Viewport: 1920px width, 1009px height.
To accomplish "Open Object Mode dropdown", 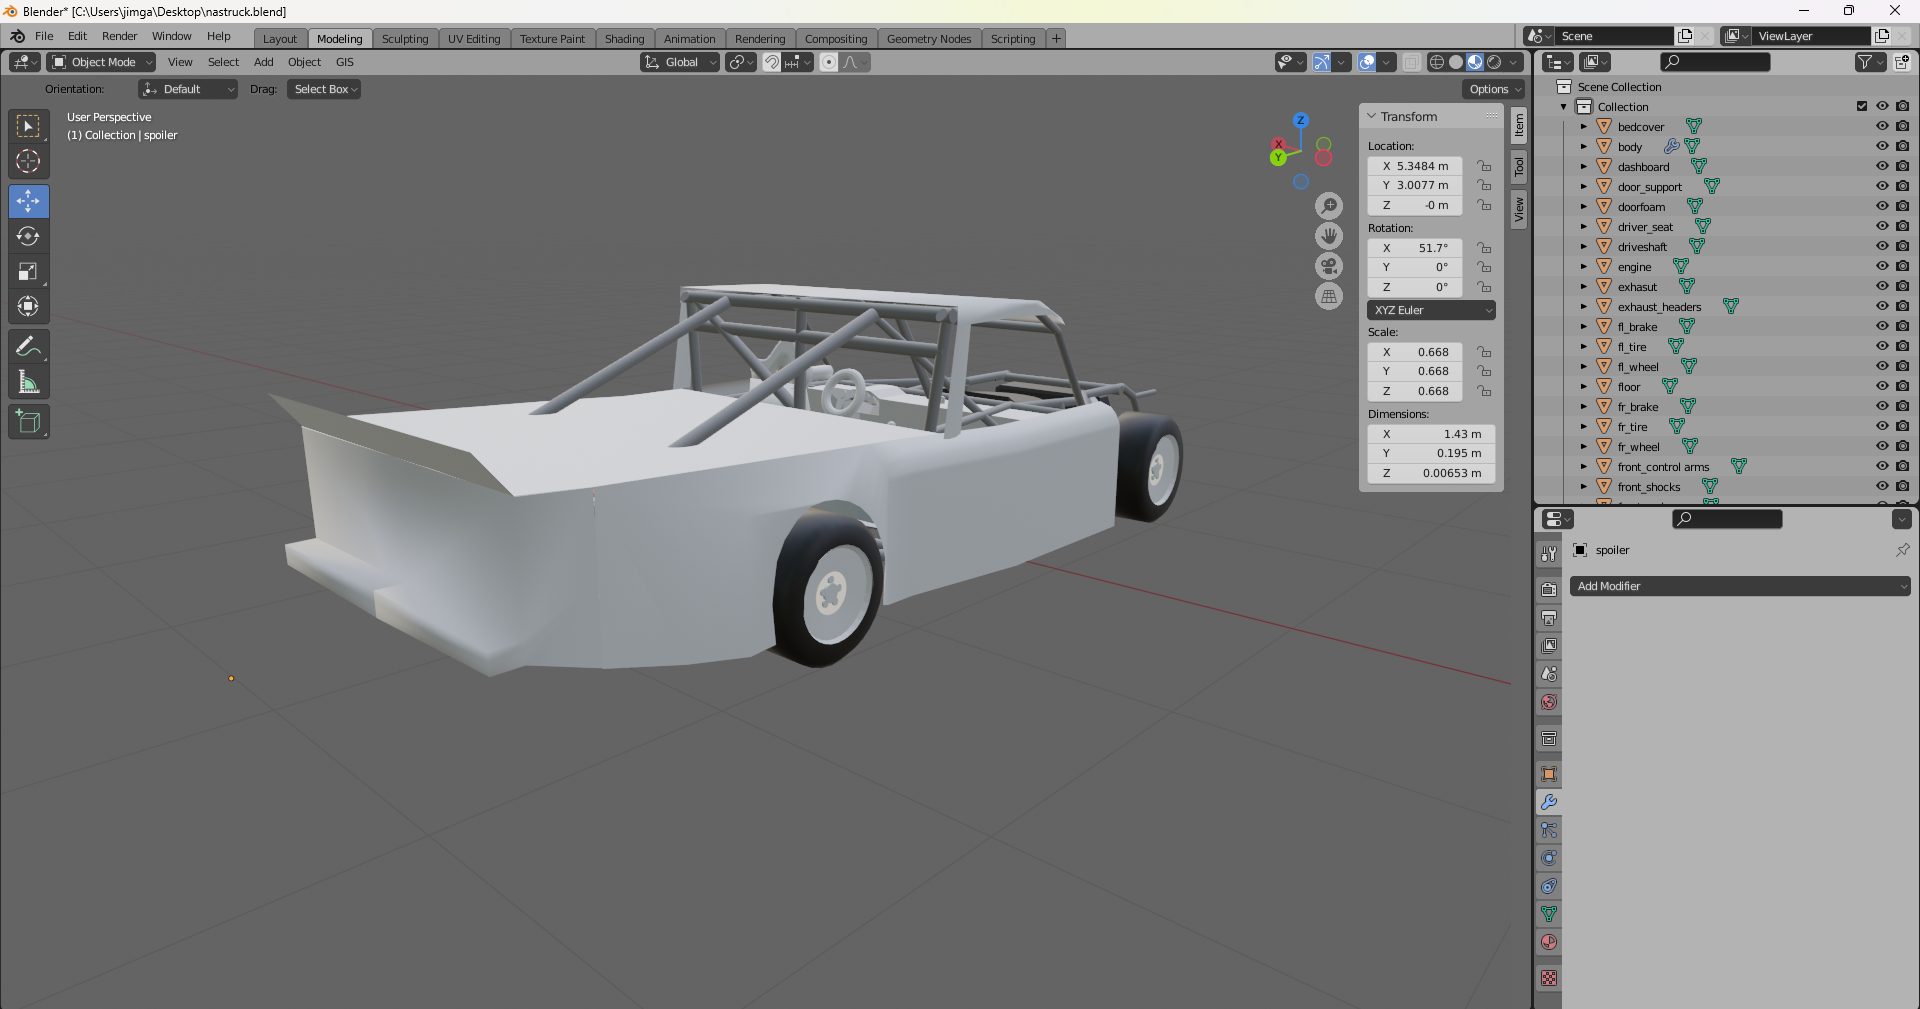I will [101, 62].
